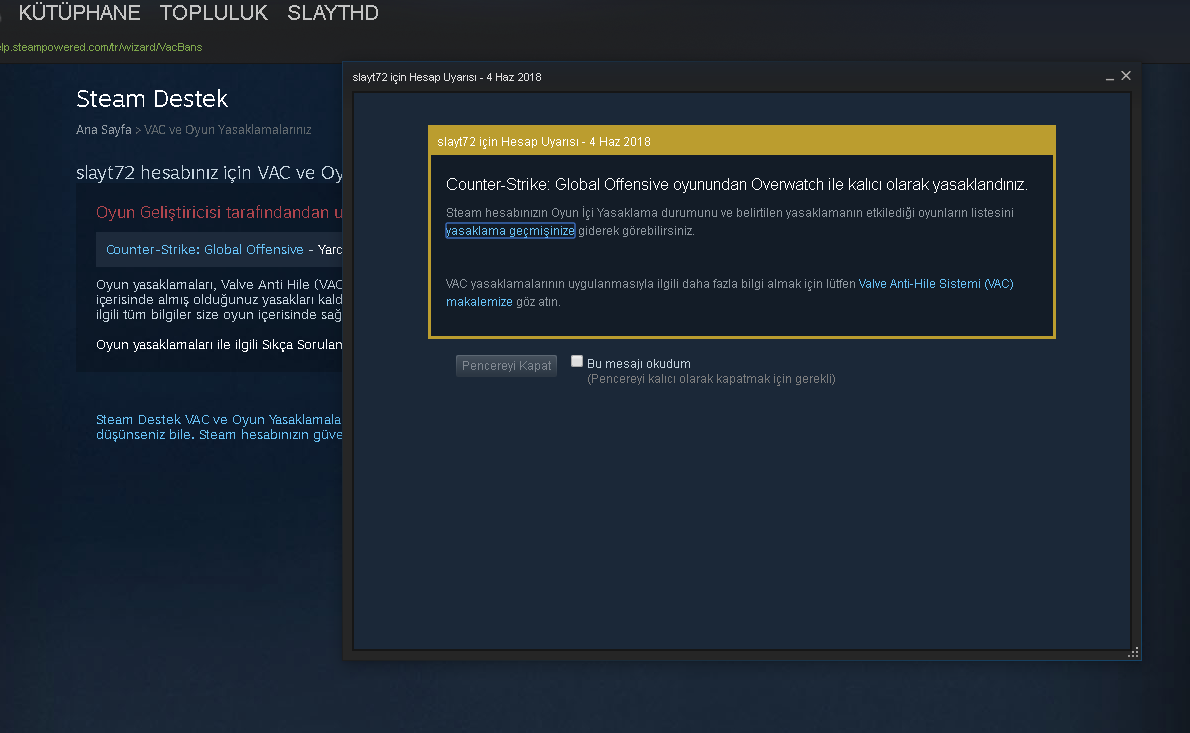Click the Ana Sayfa breadcrumb link
Viewport: 1190px width, 733px height.
(x=103, y=130)
